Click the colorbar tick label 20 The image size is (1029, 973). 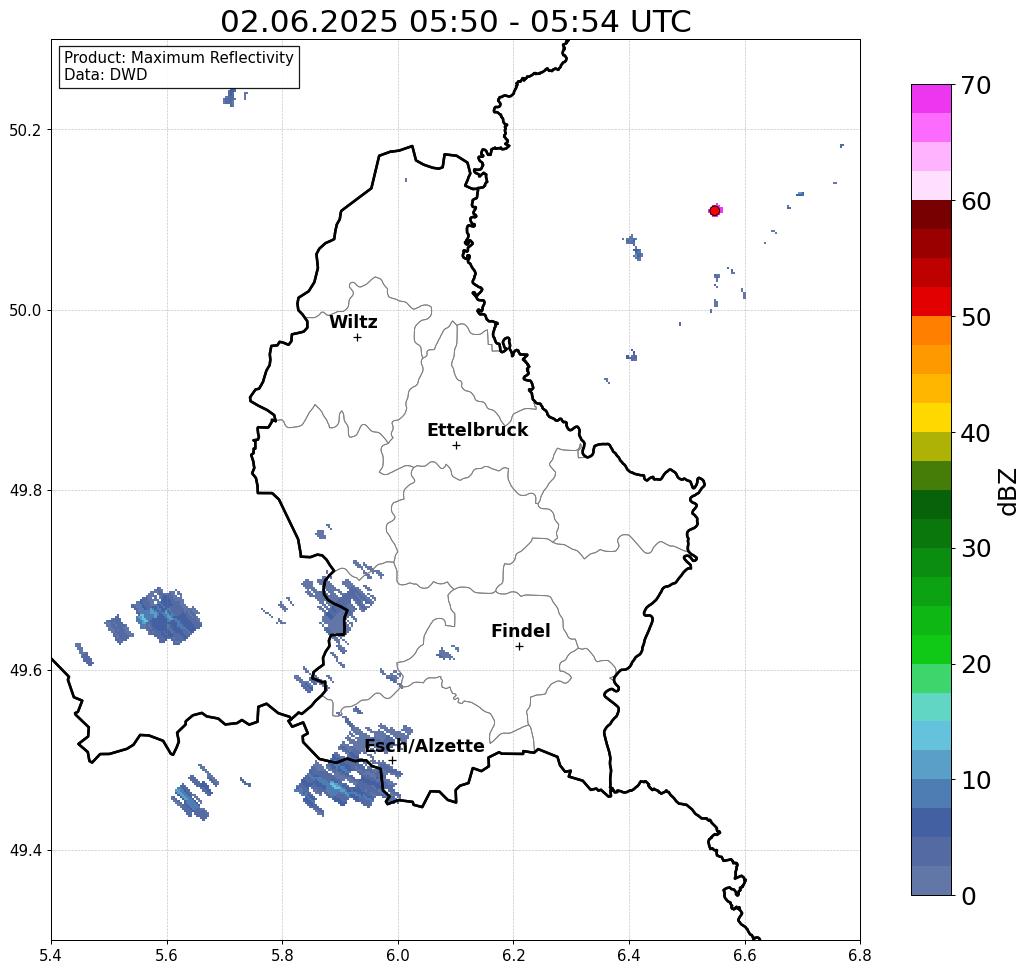975,664
